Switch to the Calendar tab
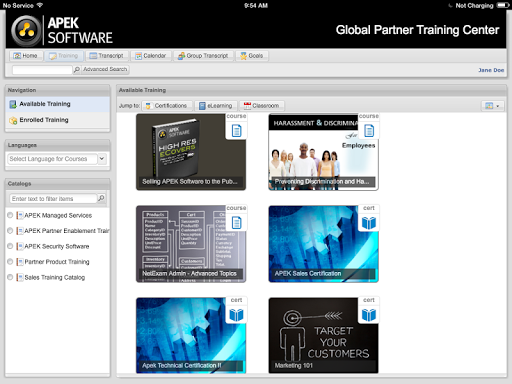This screenshot has width=512, height=384. 151,56
